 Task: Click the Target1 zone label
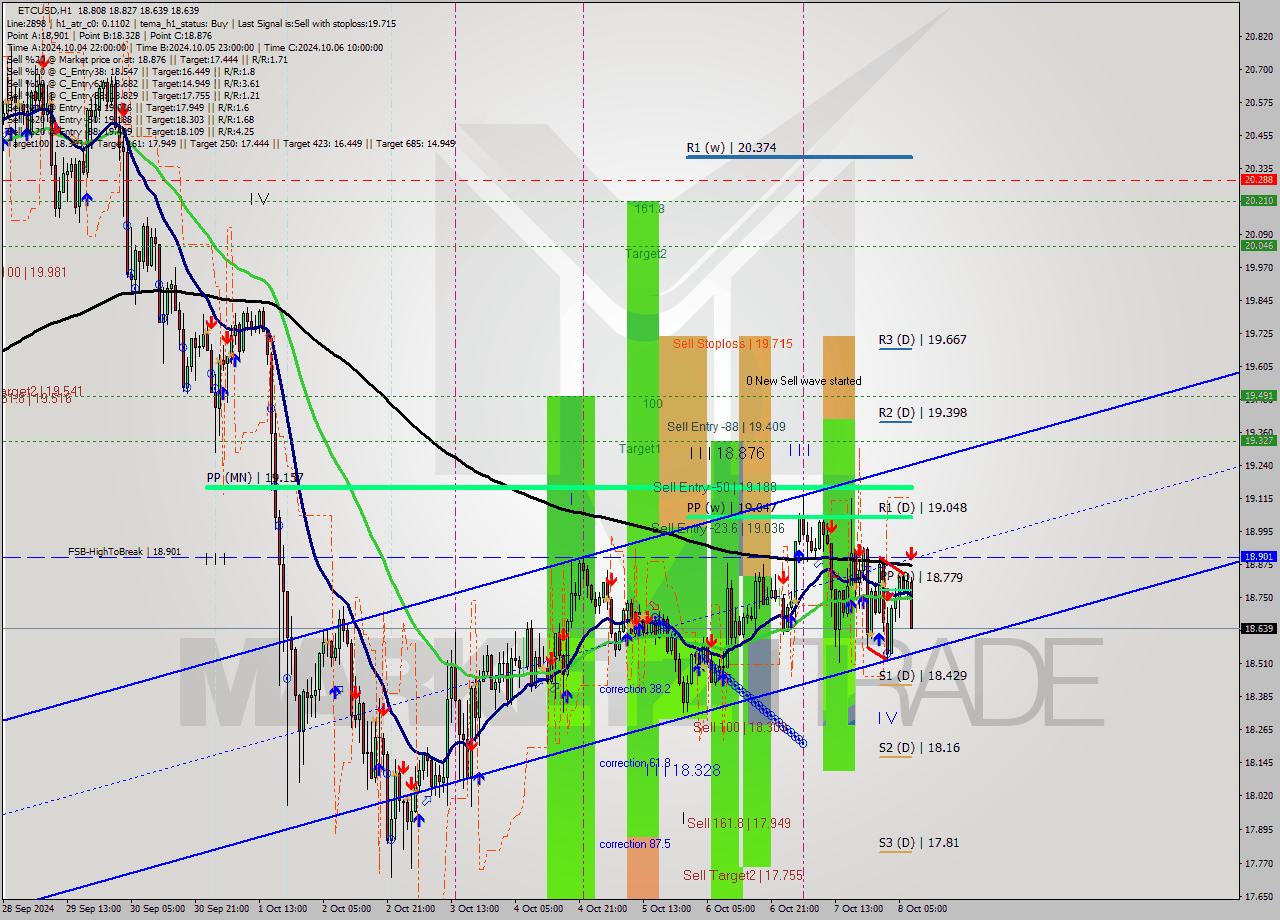tap(640, 449)
